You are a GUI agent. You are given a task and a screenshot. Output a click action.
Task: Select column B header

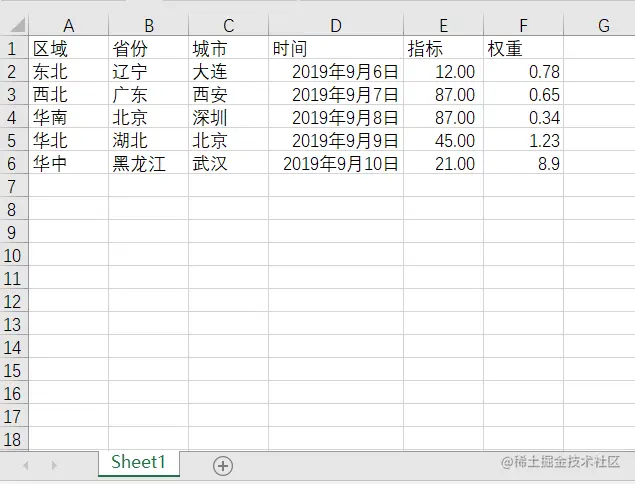[149, 25]
